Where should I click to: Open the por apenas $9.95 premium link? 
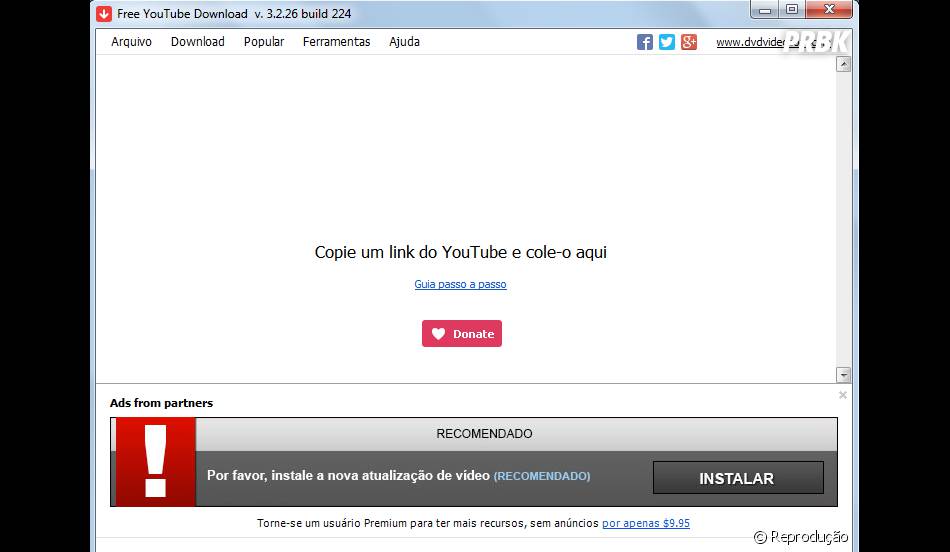point(646,523)
